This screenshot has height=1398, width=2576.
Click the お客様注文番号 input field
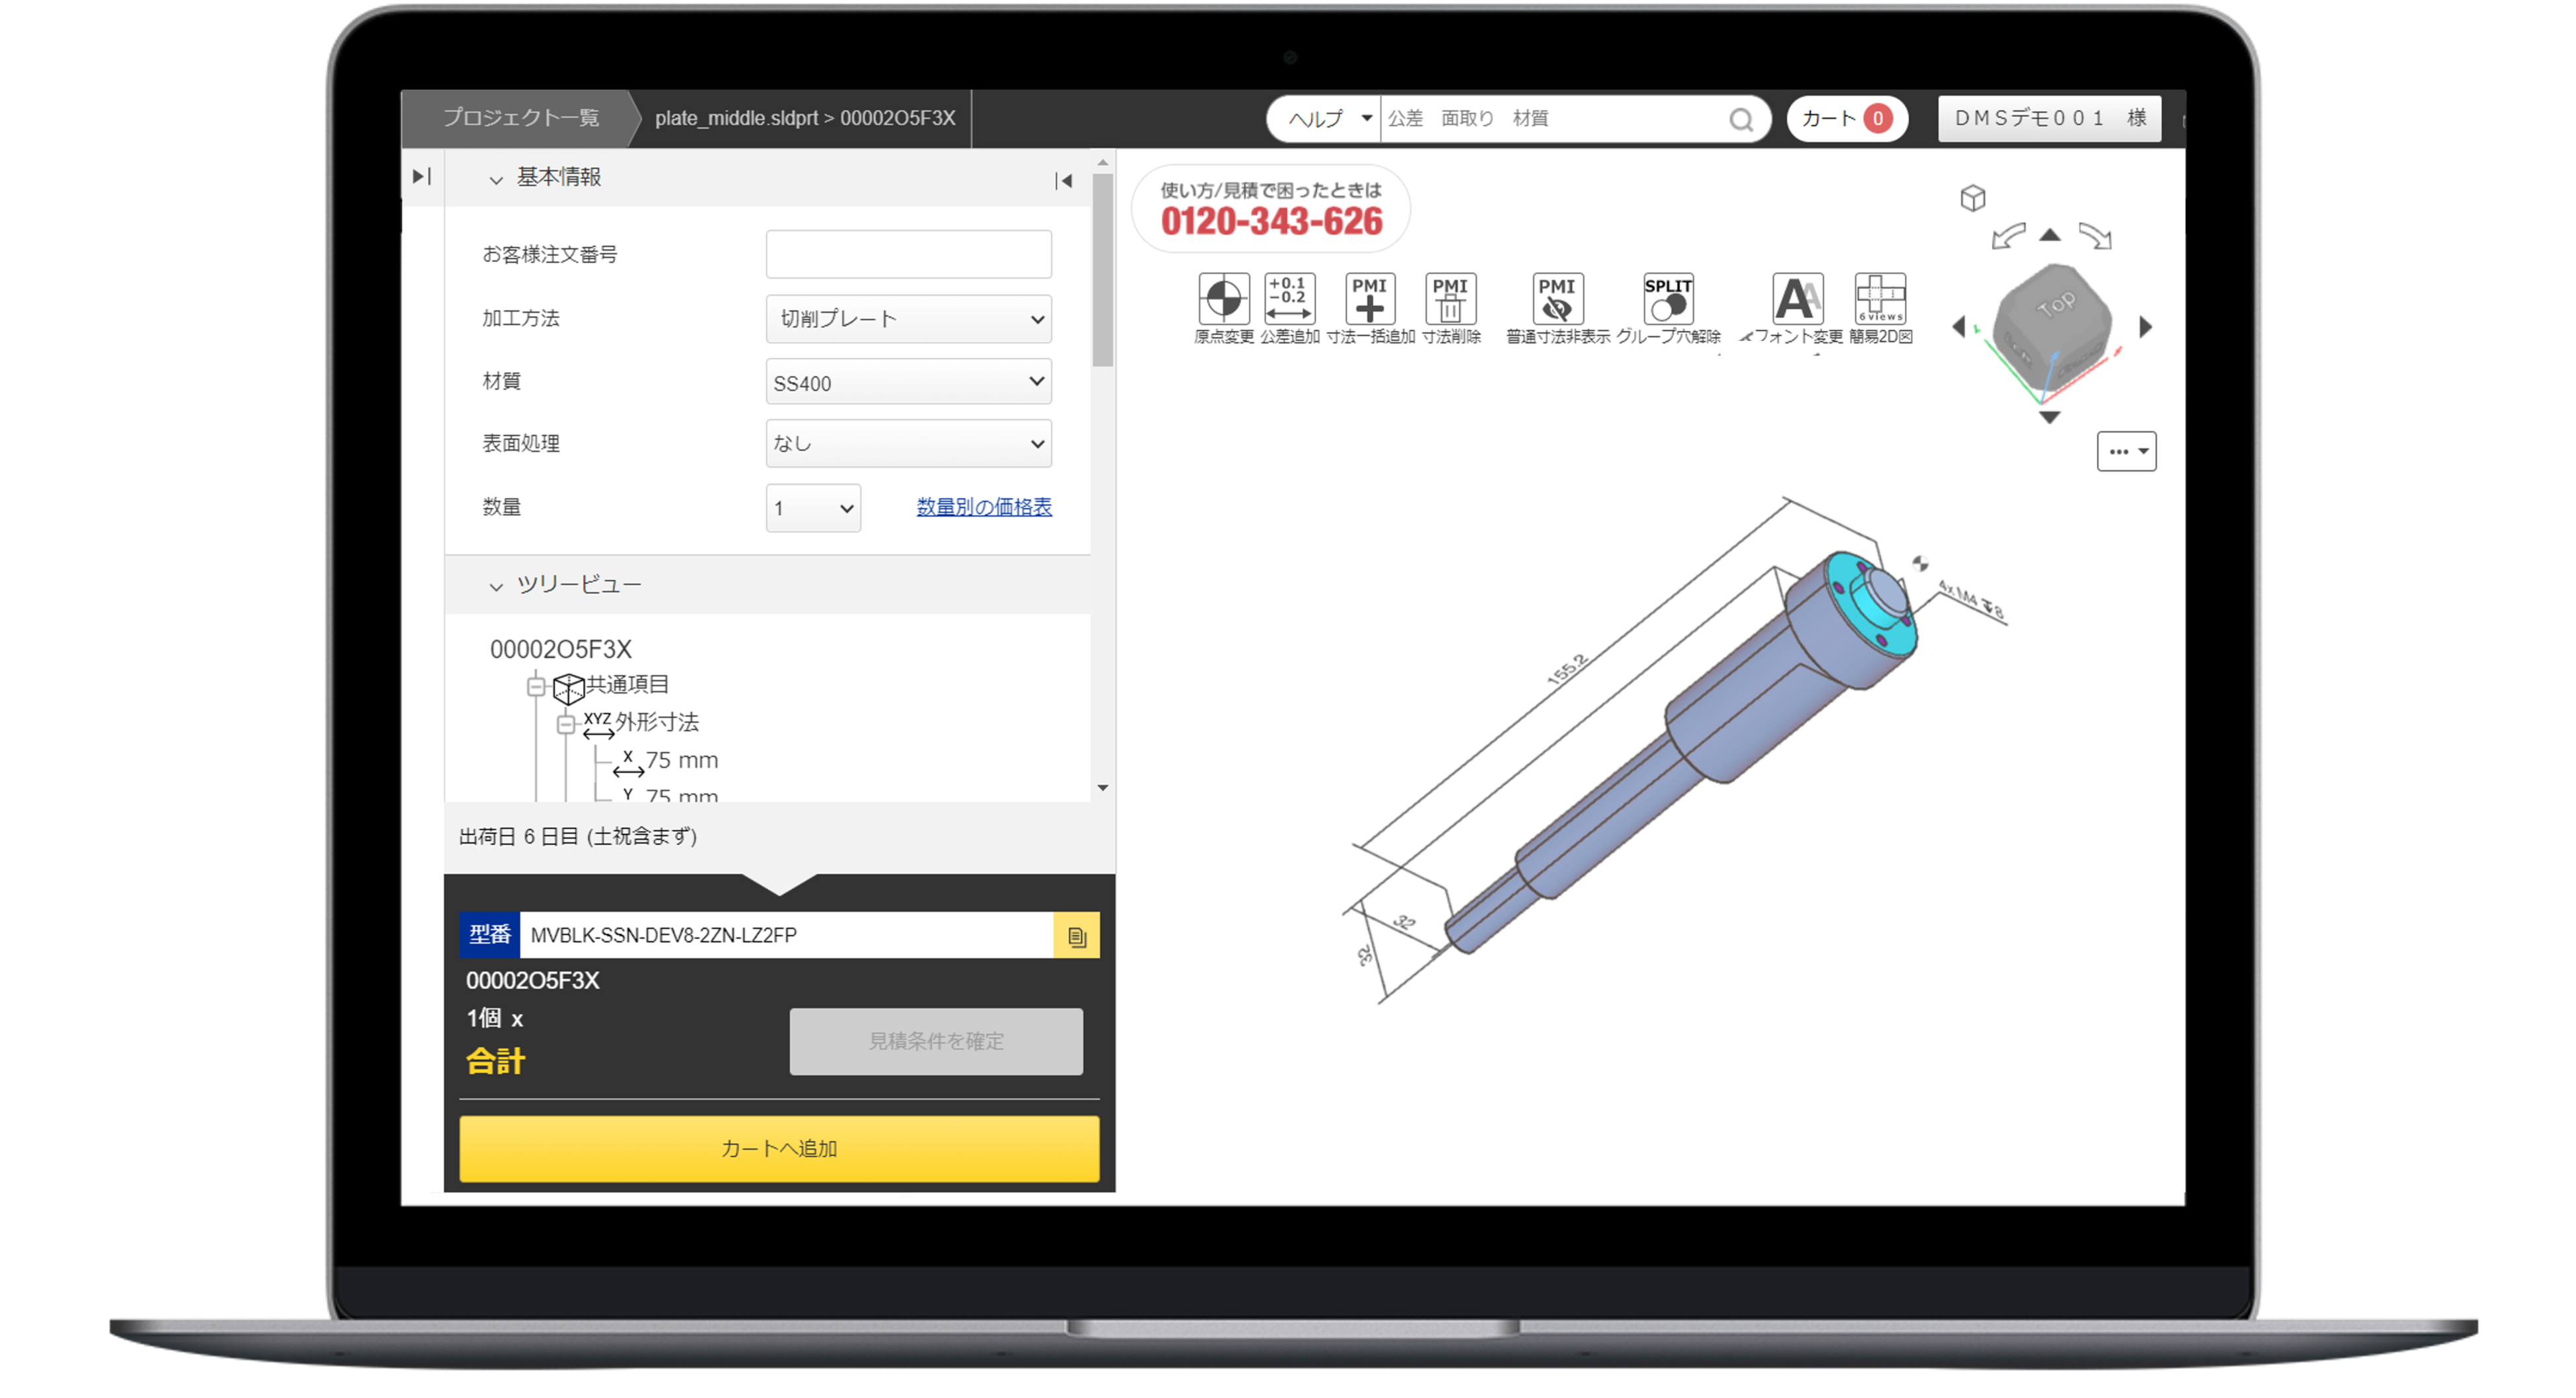908,254
